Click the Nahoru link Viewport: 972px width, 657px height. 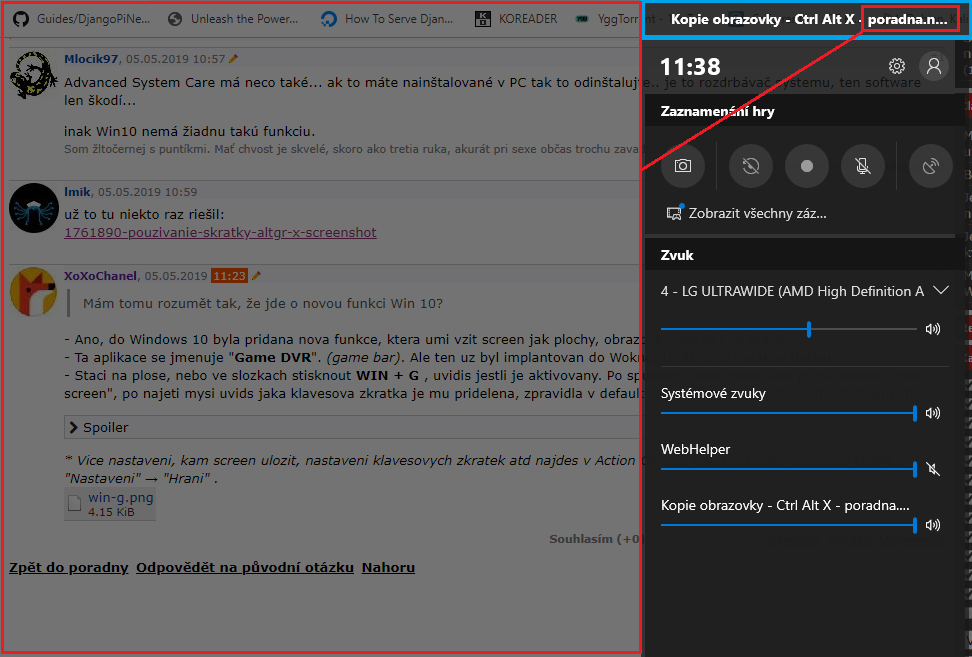pos(389,568)
